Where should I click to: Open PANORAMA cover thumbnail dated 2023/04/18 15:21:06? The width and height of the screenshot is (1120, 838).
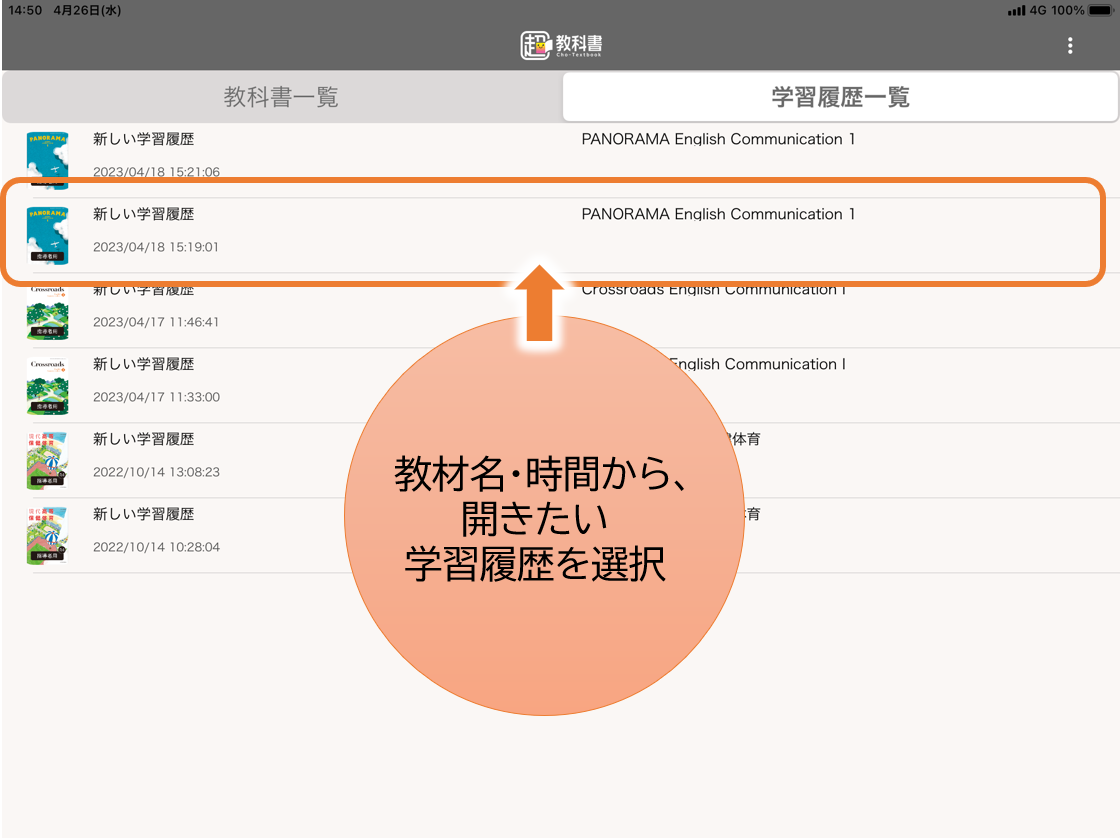[47, 160]
